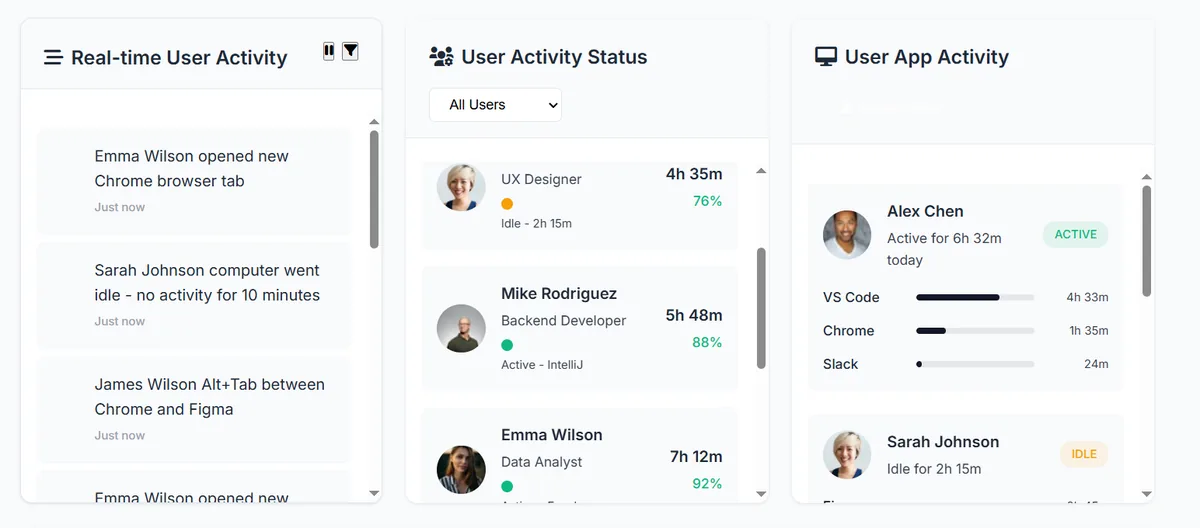Click Emma Wilson's green status dot
This screenshot has width=1200, height=528.
pos(507,486)
